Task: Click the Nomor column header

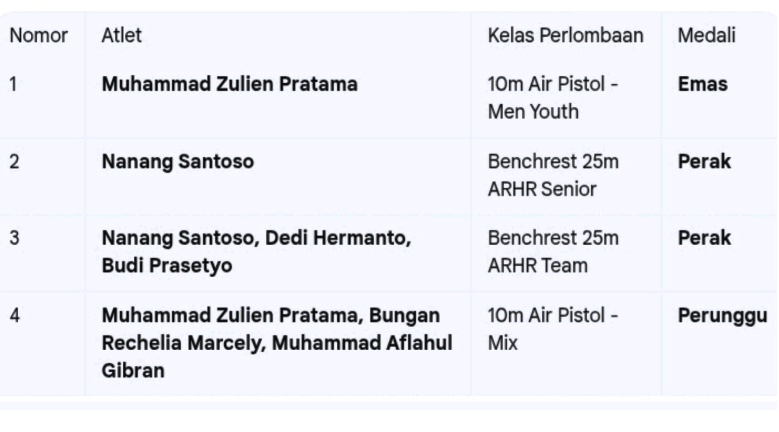Action: click(x=39, y=36)
